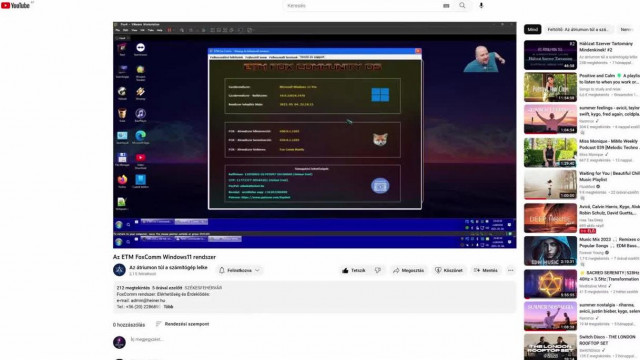Click the Köszönet thanks button

coord(449,270)
